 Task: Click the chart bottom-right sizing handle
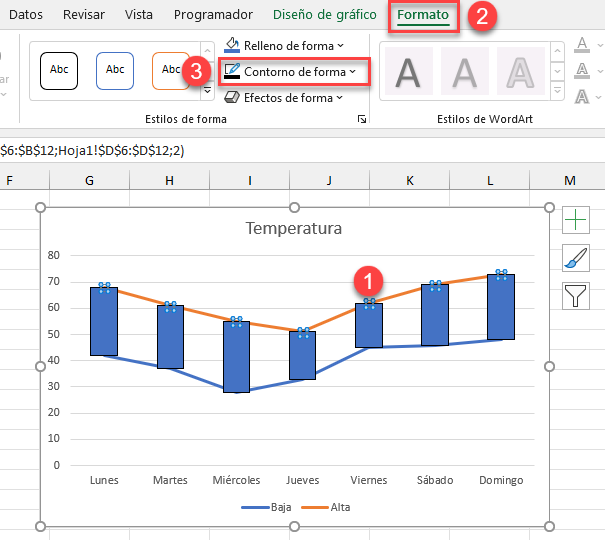click(549, 526)
